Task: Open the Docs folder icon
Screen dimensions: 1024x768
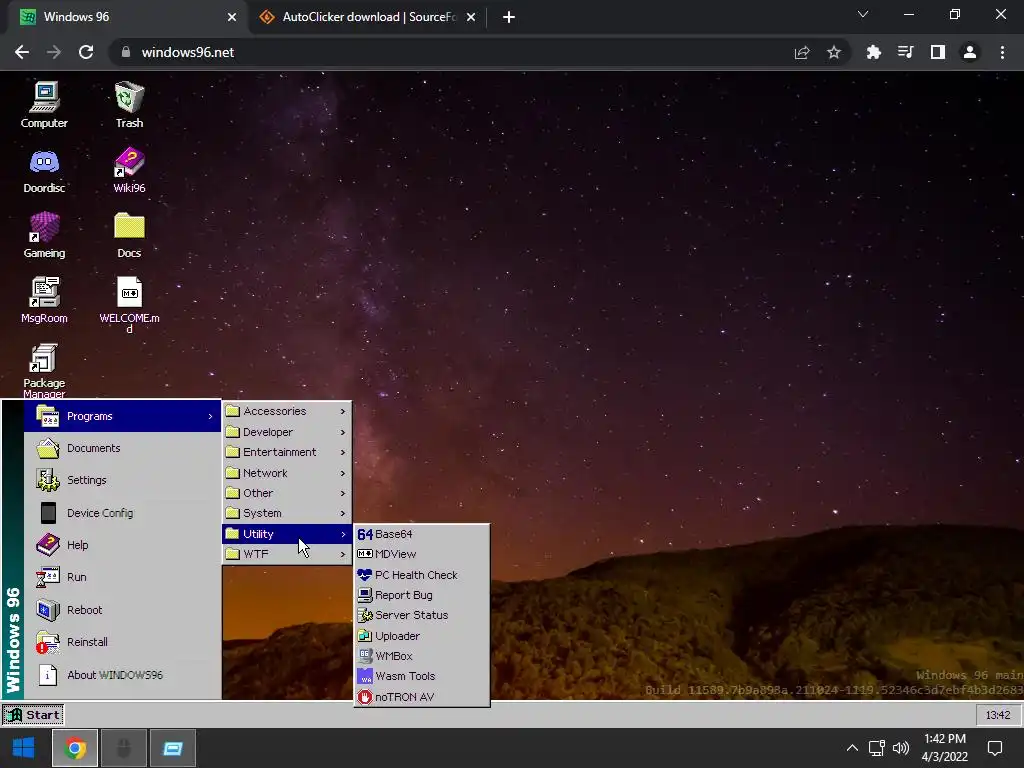Action: point(129,235)
